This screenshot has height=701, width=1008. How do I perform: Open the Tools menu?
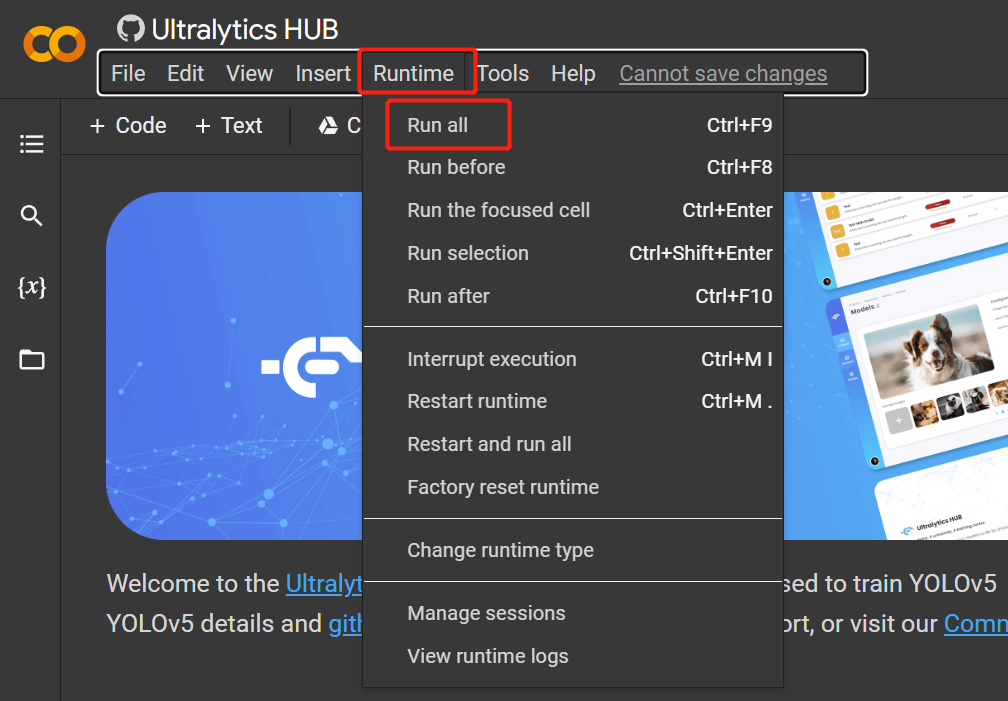pyautogui.click(x=503, y=73)
